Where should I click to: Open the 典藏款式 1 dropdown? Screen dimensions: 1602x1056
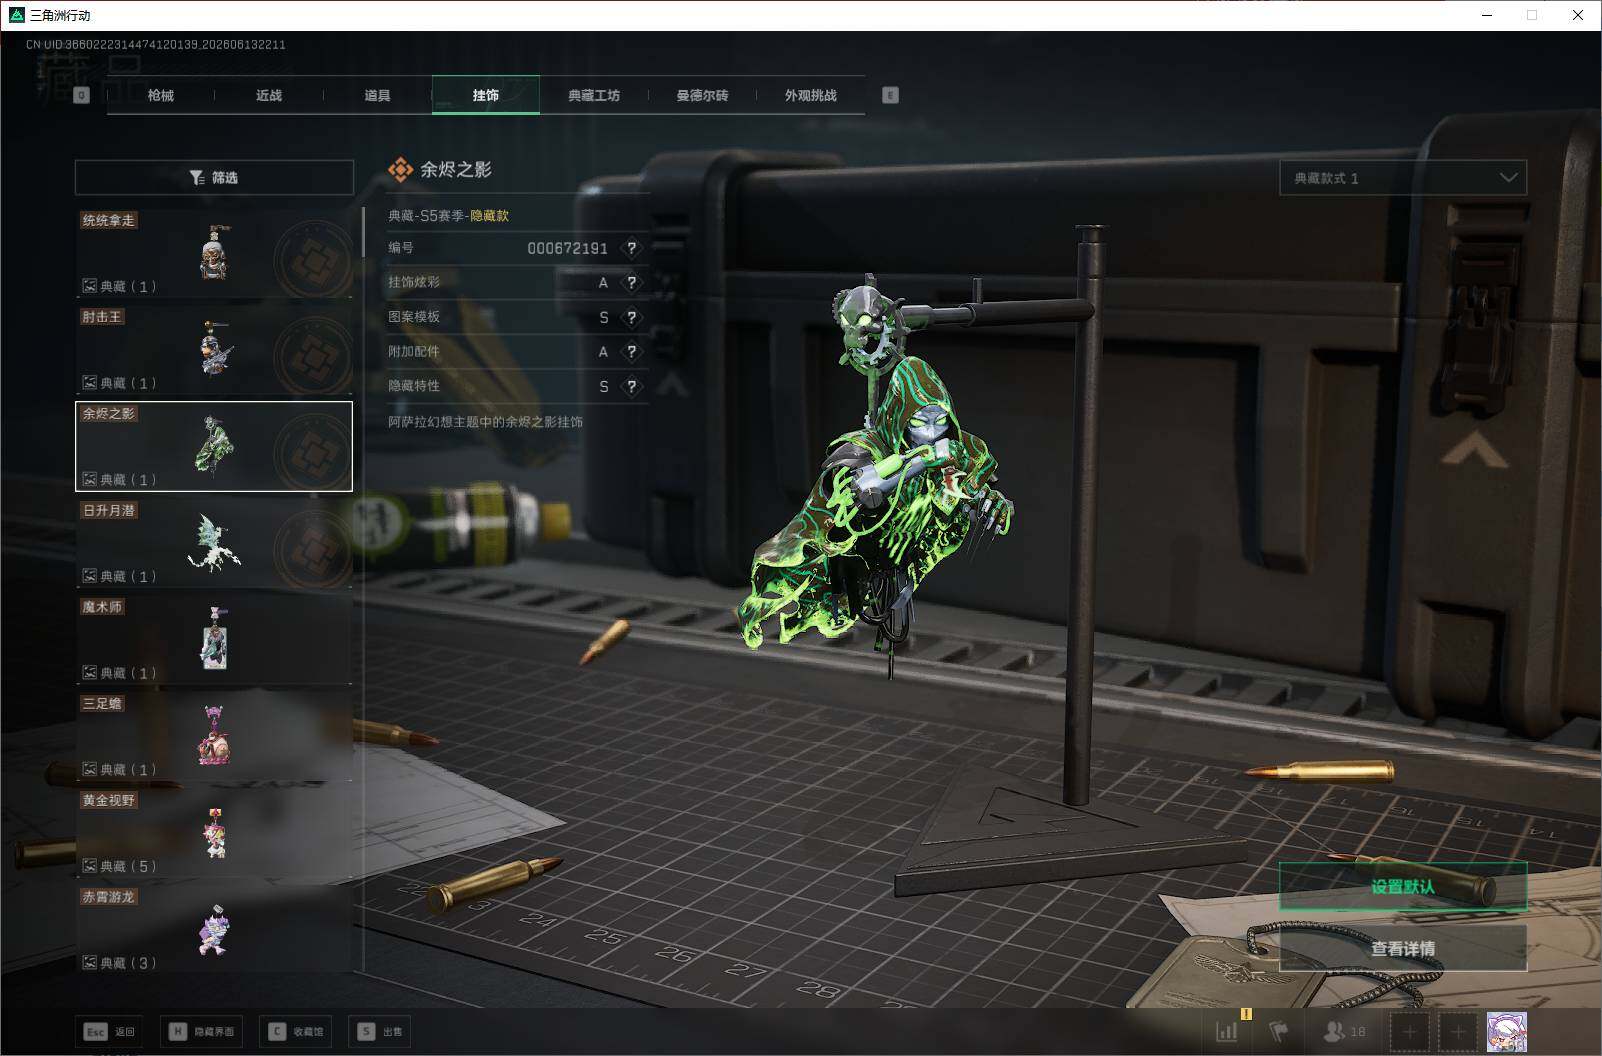point(1403,178)
